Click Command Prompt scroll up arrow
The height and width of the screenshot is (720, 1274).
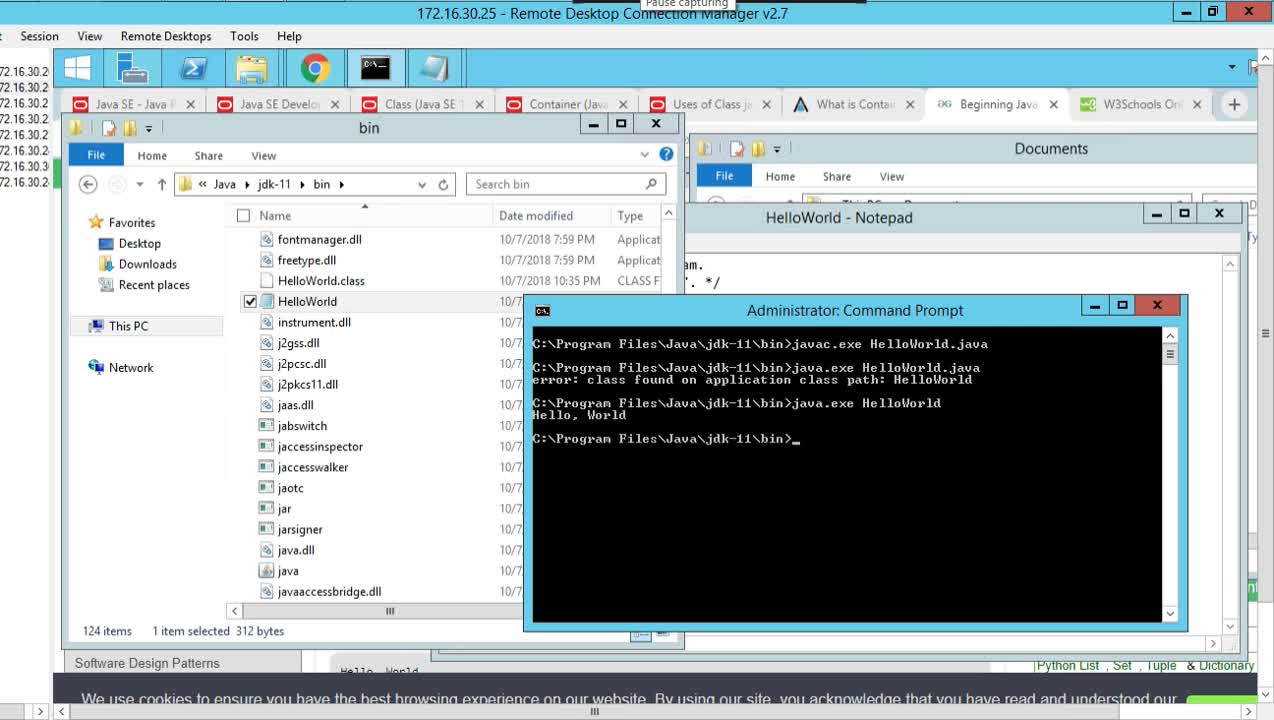pos(1170,336)
